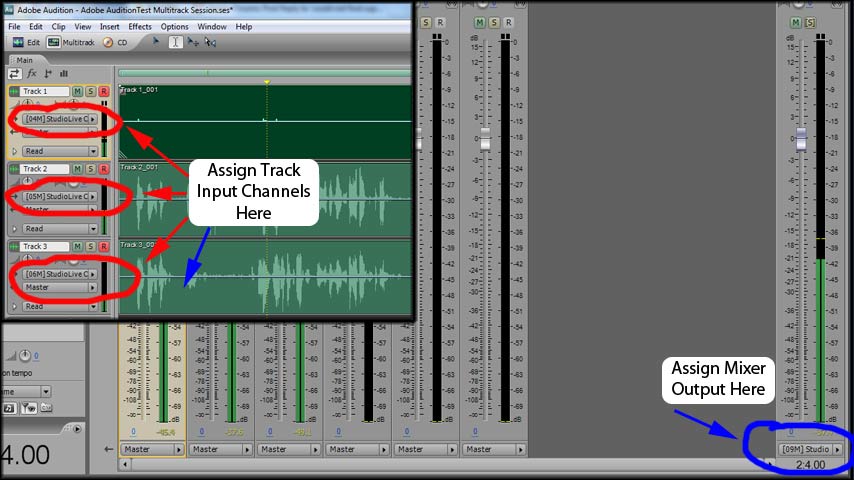Solo Track 1
This screenshot has height=480, width=854.
pos(90,91)
